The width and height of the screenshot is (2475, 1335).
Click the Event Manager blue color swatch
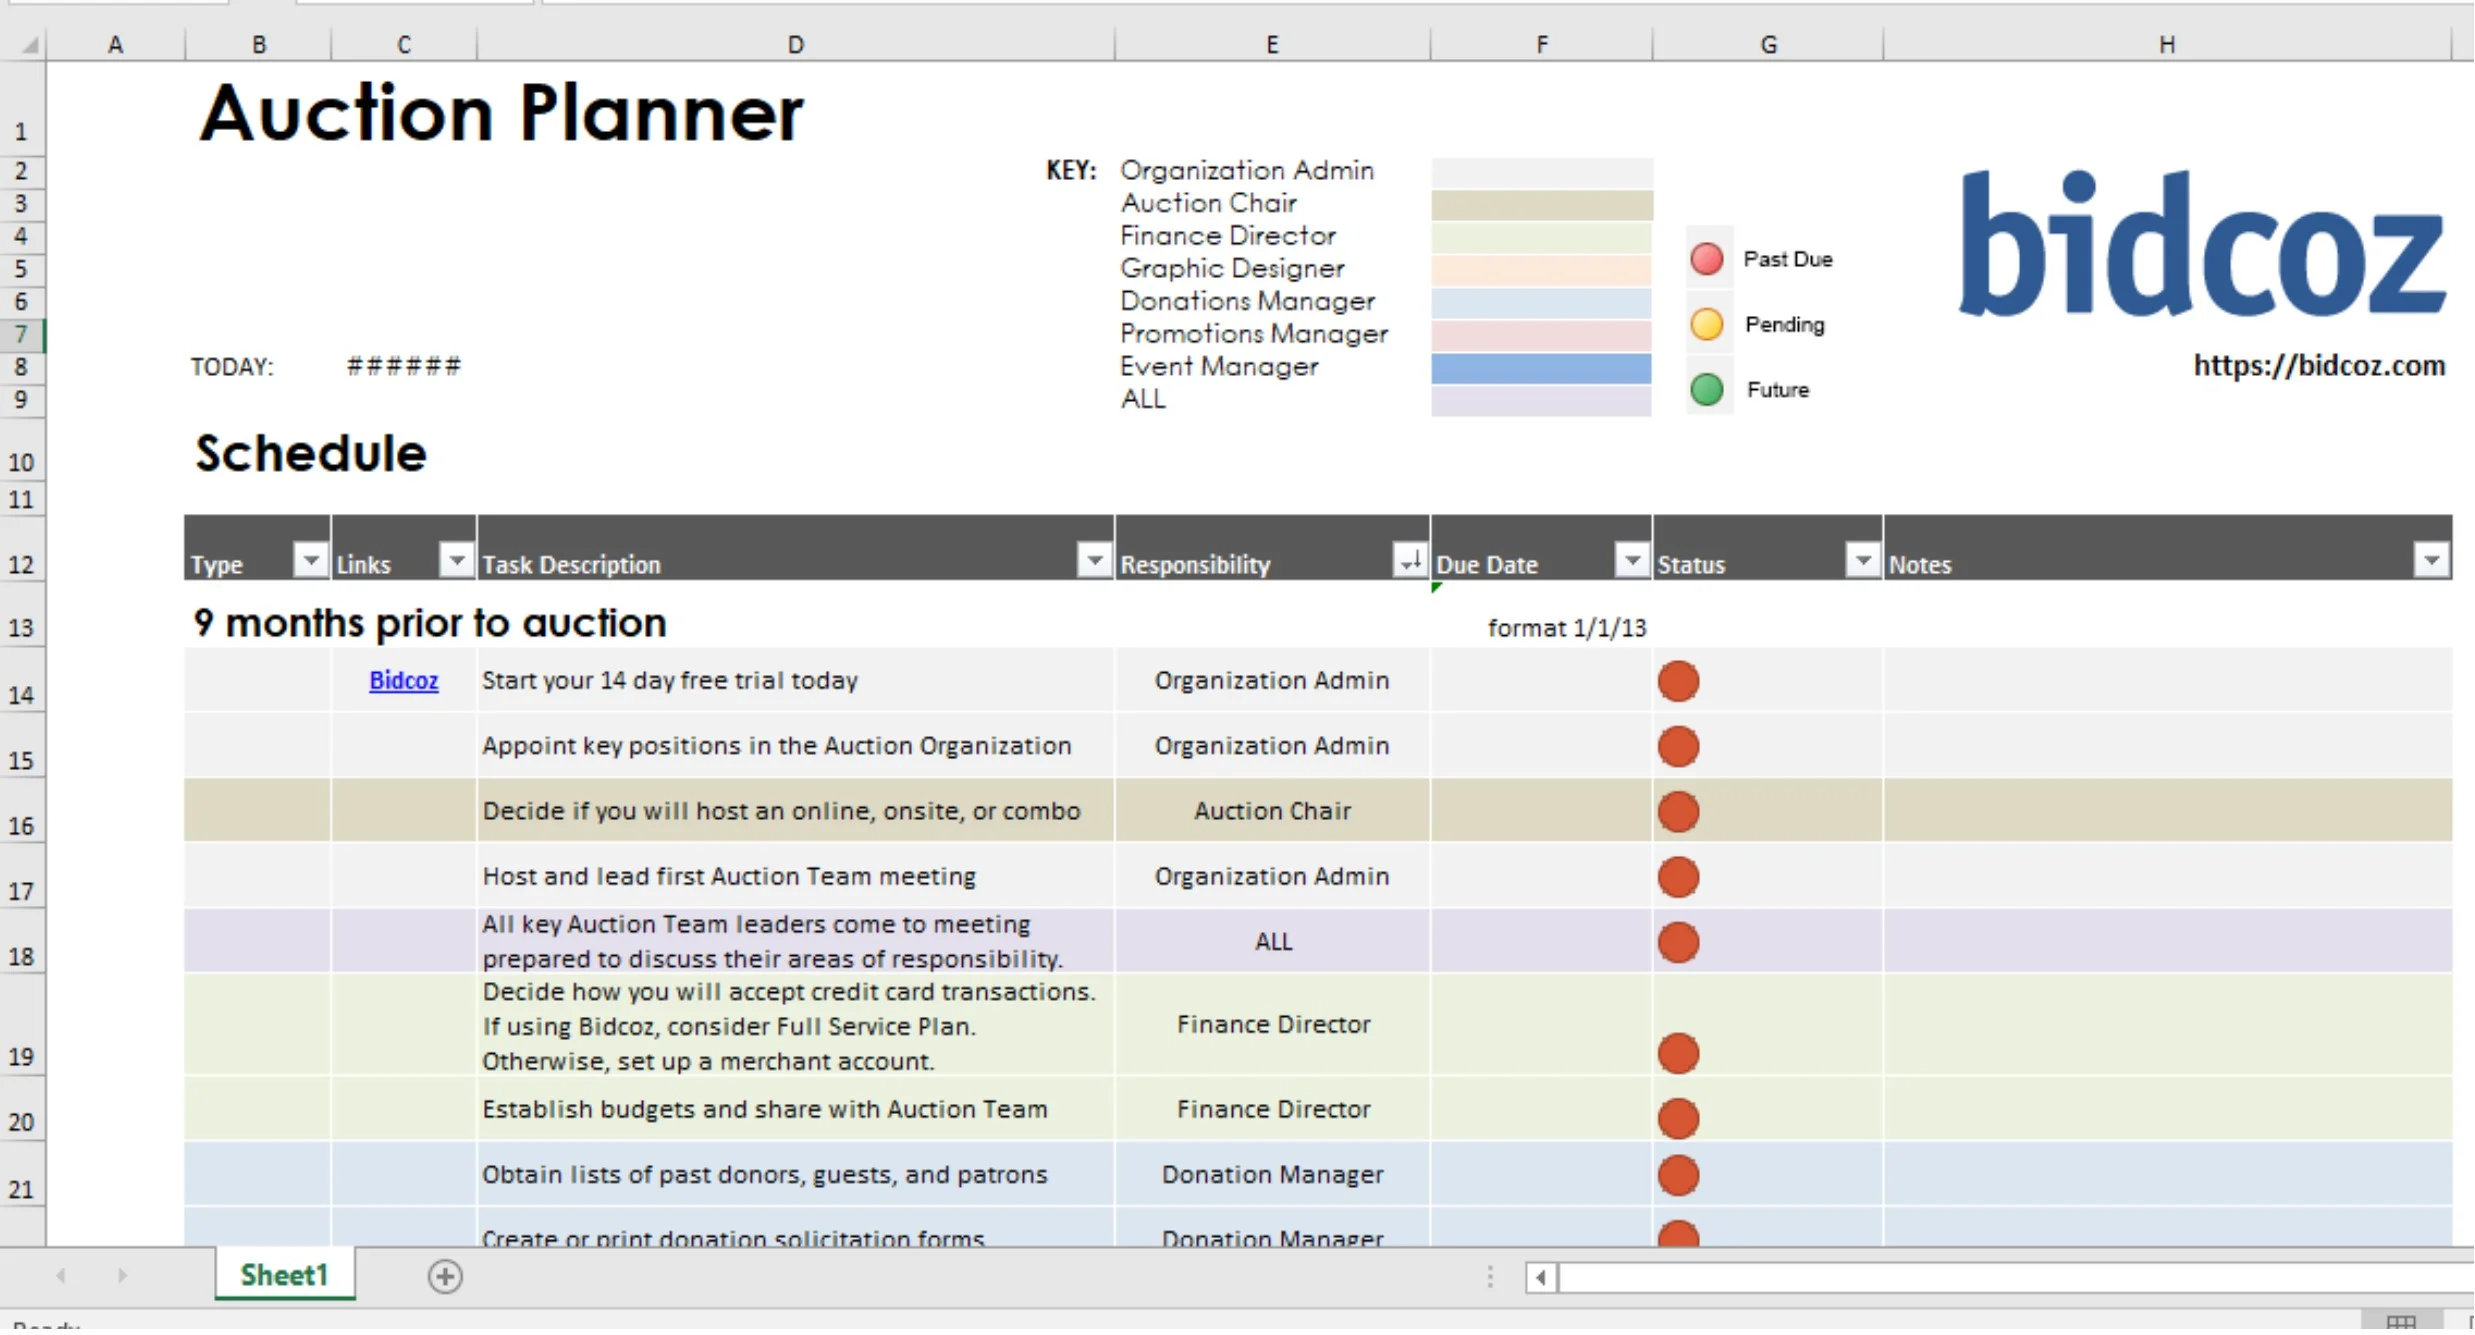coord(1541,369)
